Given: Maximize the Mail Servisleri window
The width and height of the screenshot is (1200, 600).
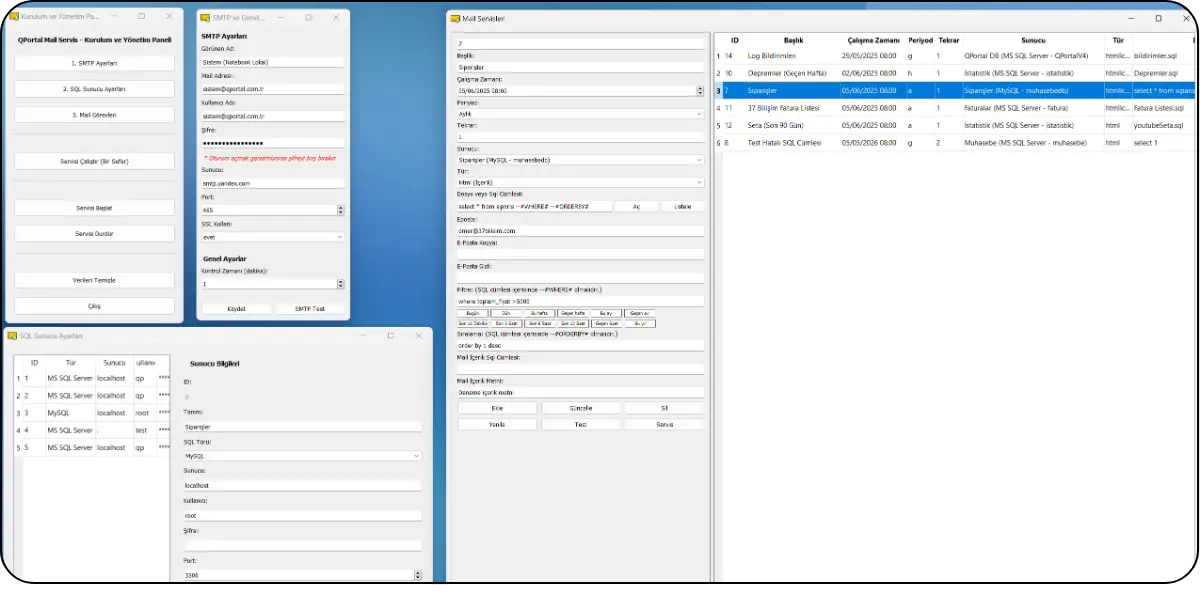Looking at the screenshot, I should point(1158,18).
